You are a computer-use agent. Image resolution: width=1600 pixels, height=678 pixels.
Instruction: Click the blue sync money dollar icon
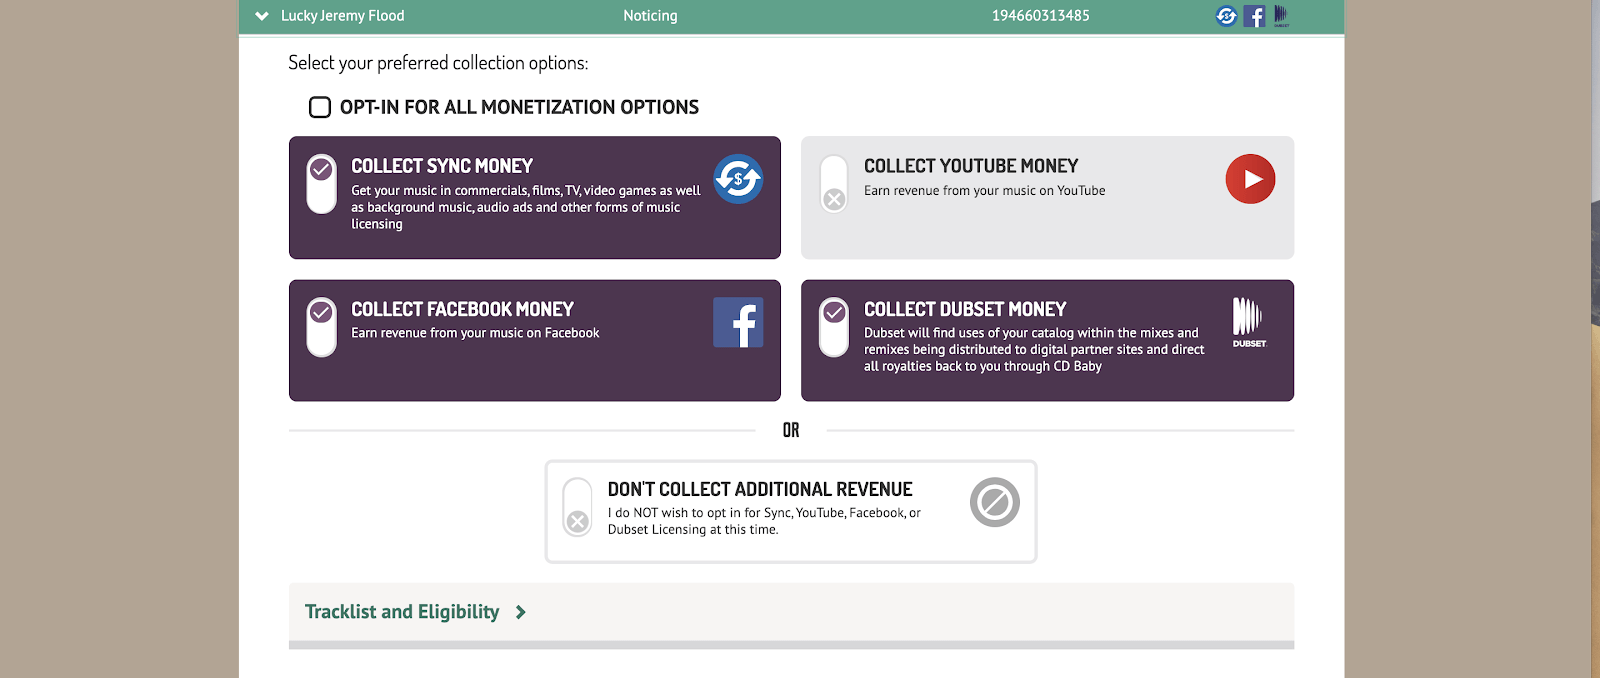738,179
